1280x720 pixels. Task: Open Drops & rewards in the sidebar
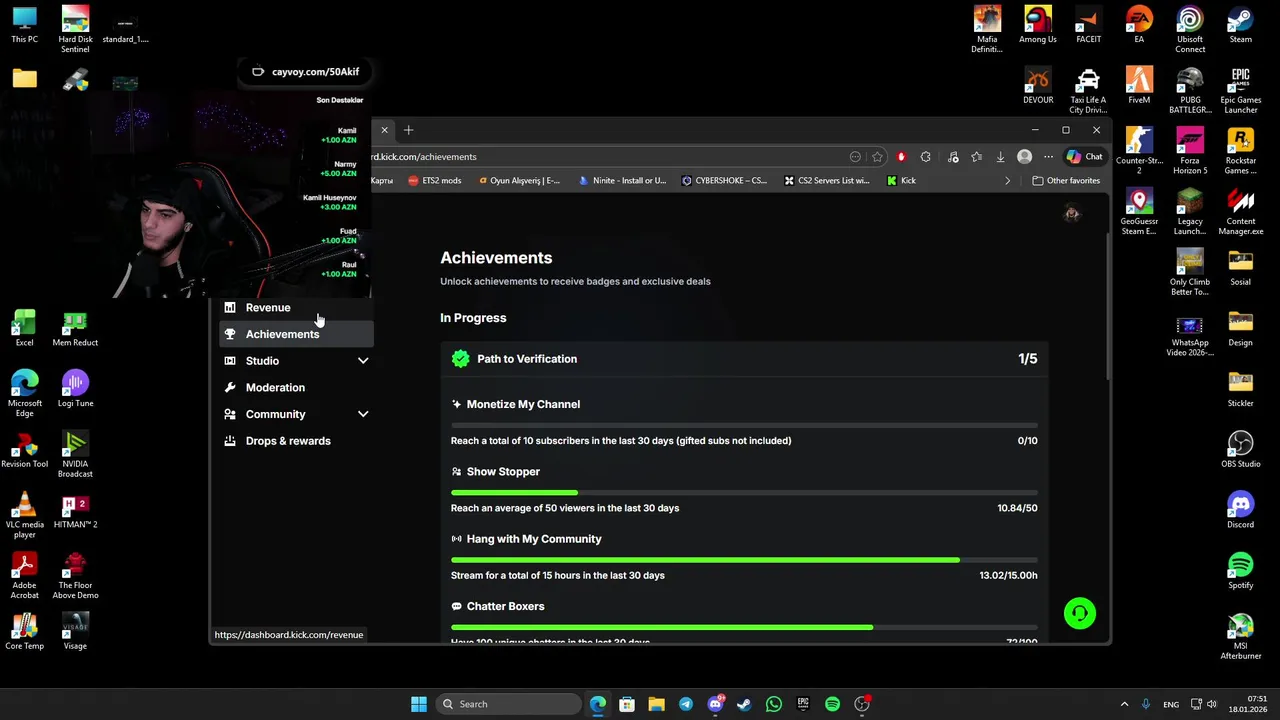tap(295, 441)
